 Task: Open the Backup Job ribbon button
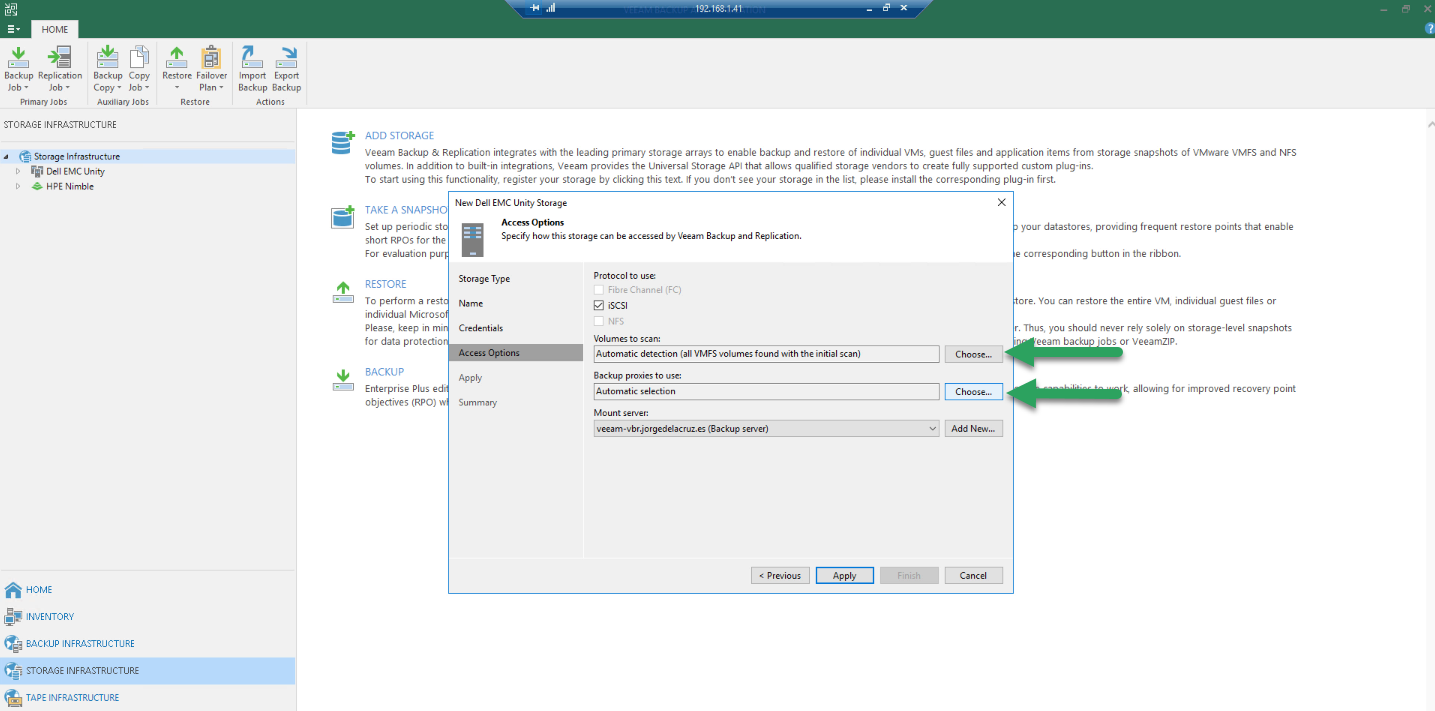(18, 69)
